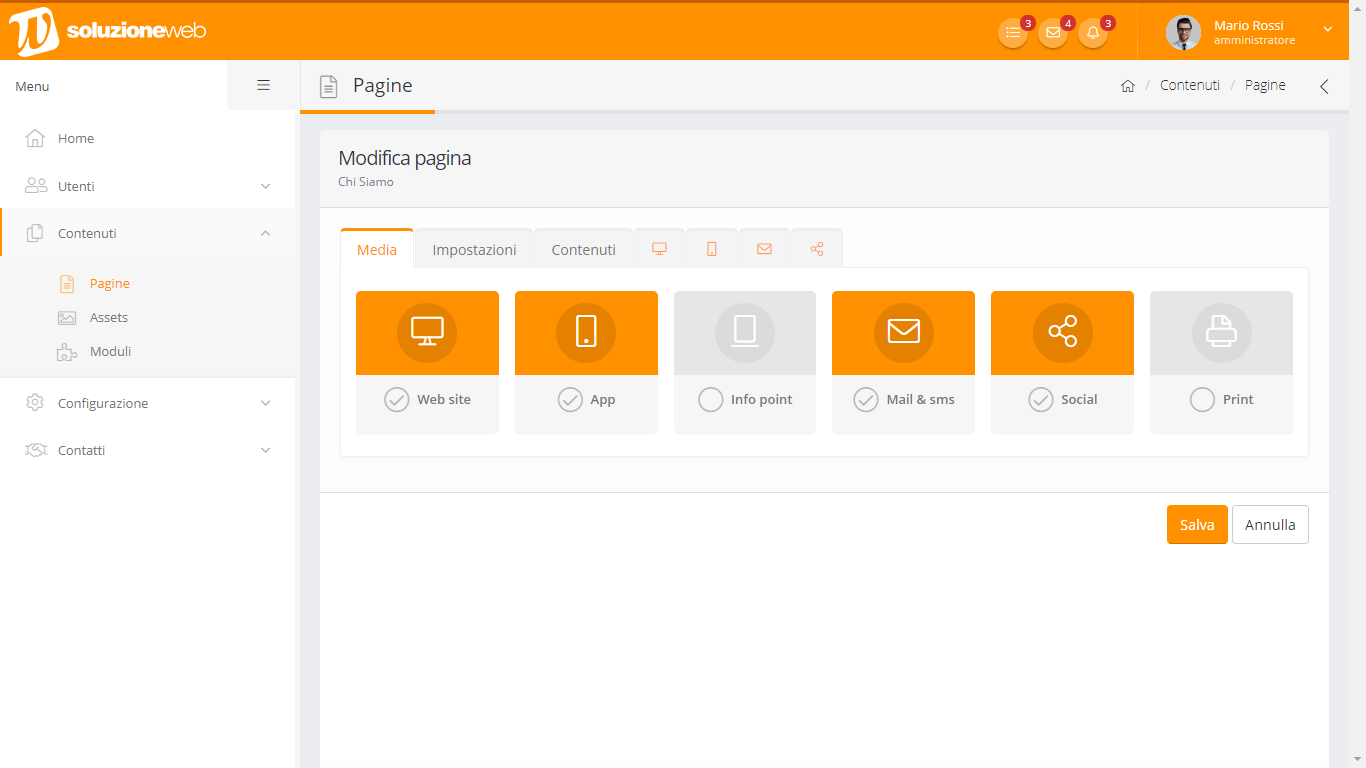Switch to the Impostazioni tab

[474, 250]
